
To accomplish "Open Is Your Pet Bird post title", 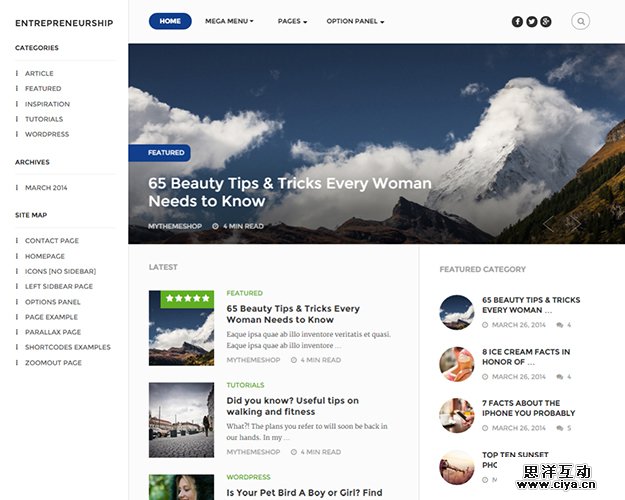I will click(305, 493).
